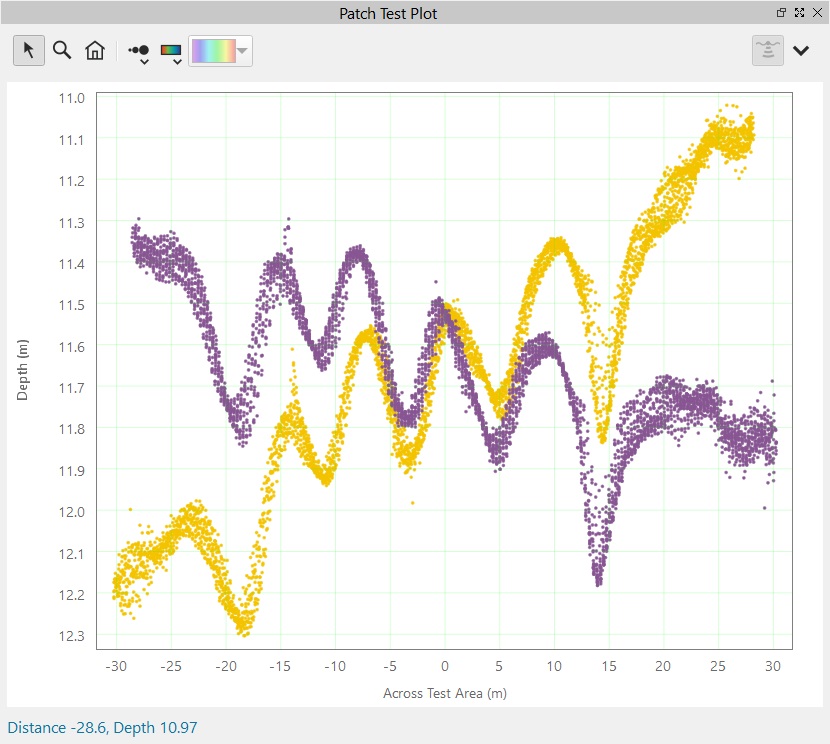Open the color mode dropdown

172,52
